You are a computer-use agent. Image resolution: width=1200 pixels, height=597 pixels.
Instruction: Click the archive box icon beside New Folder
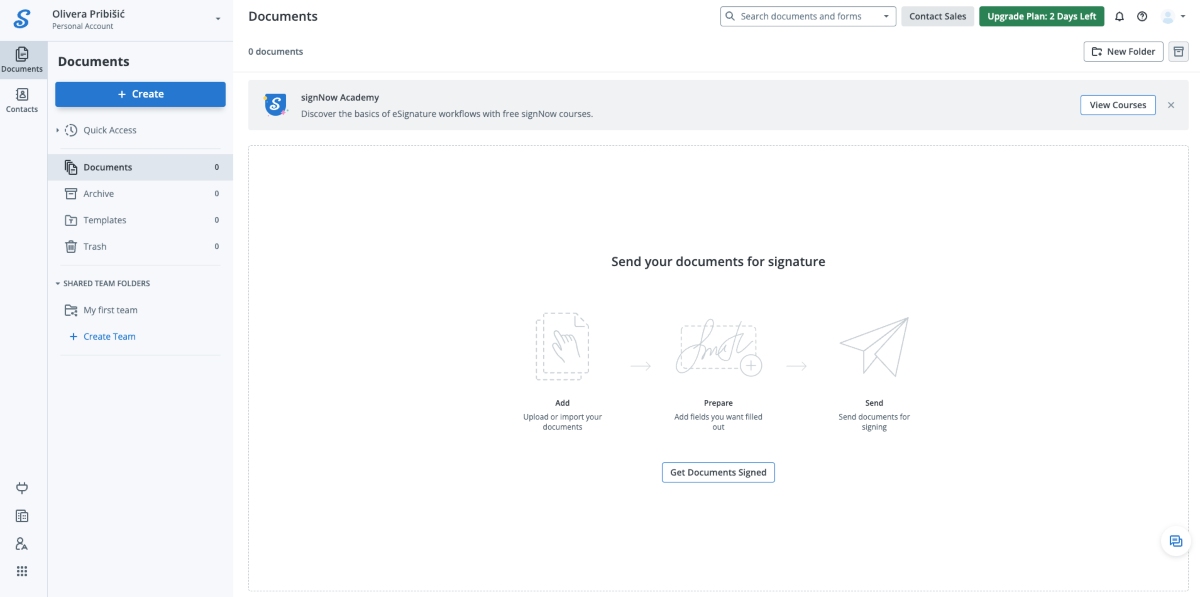pos(1178,51)
